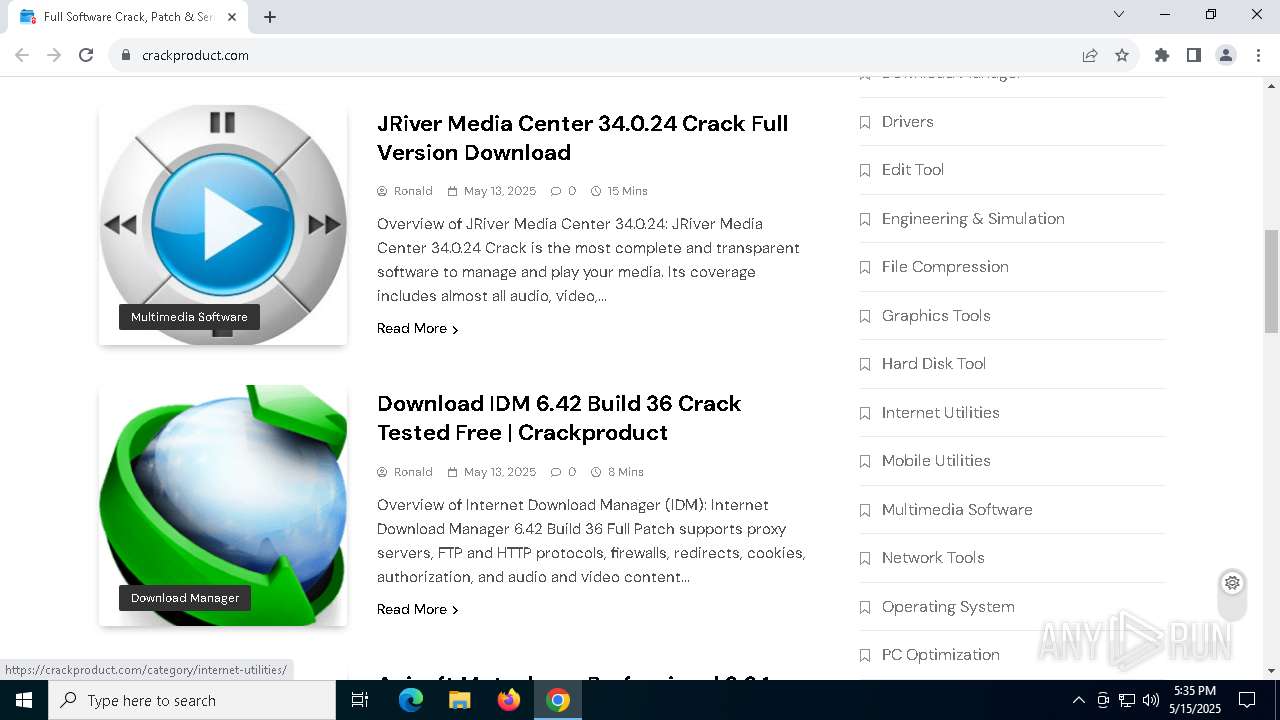Open the PC Optimization category

tap(941, 655)
